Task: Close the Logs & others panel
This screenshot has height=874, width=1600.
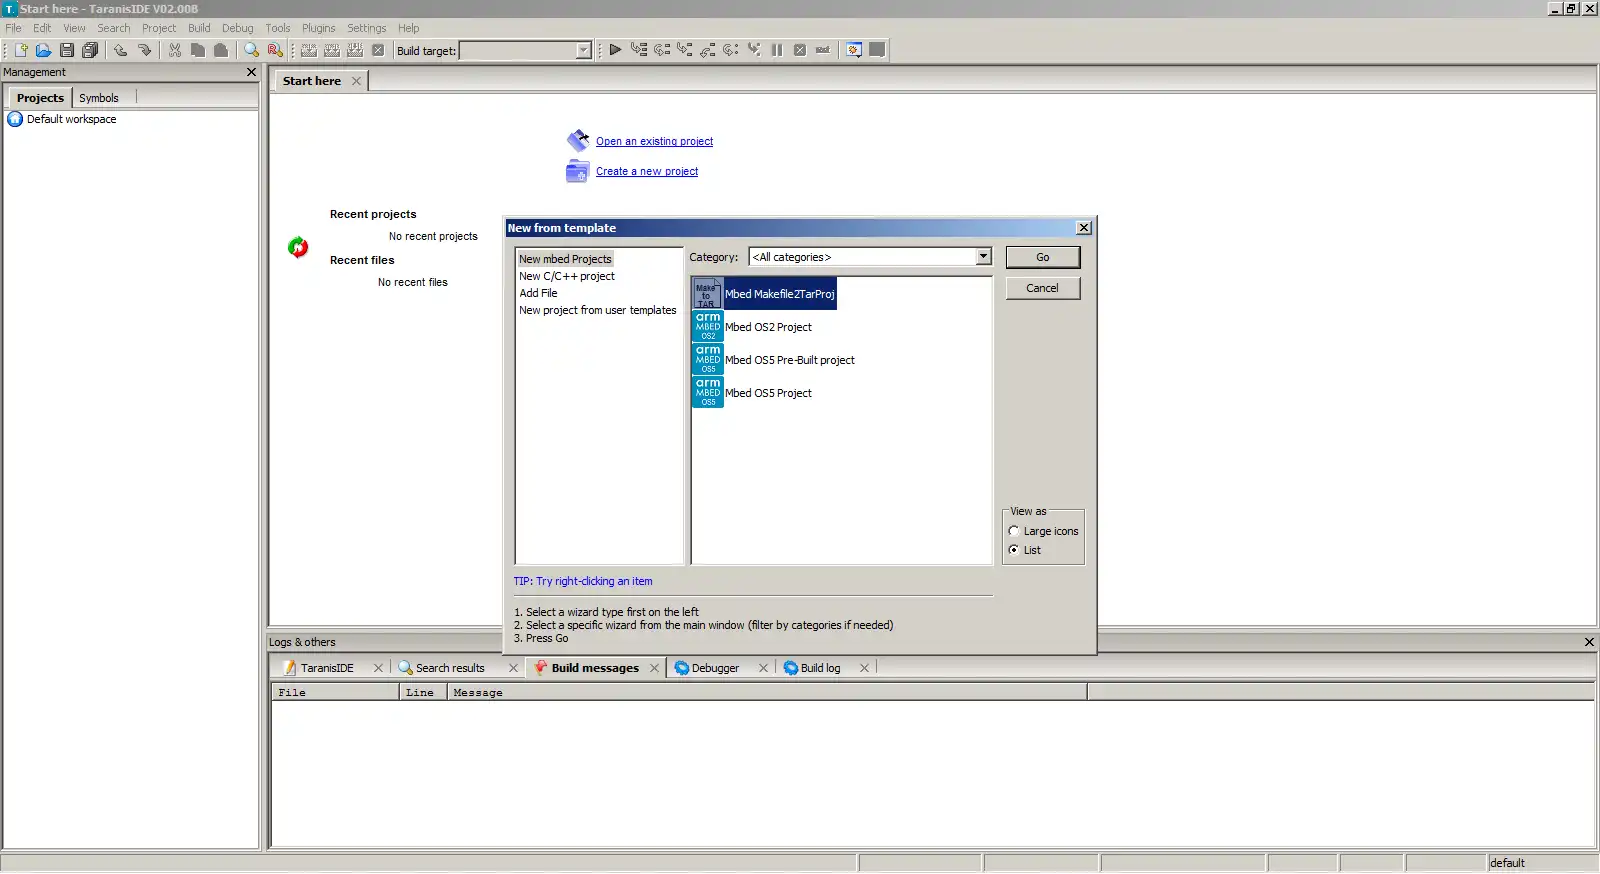Action: coord(1589,642)
